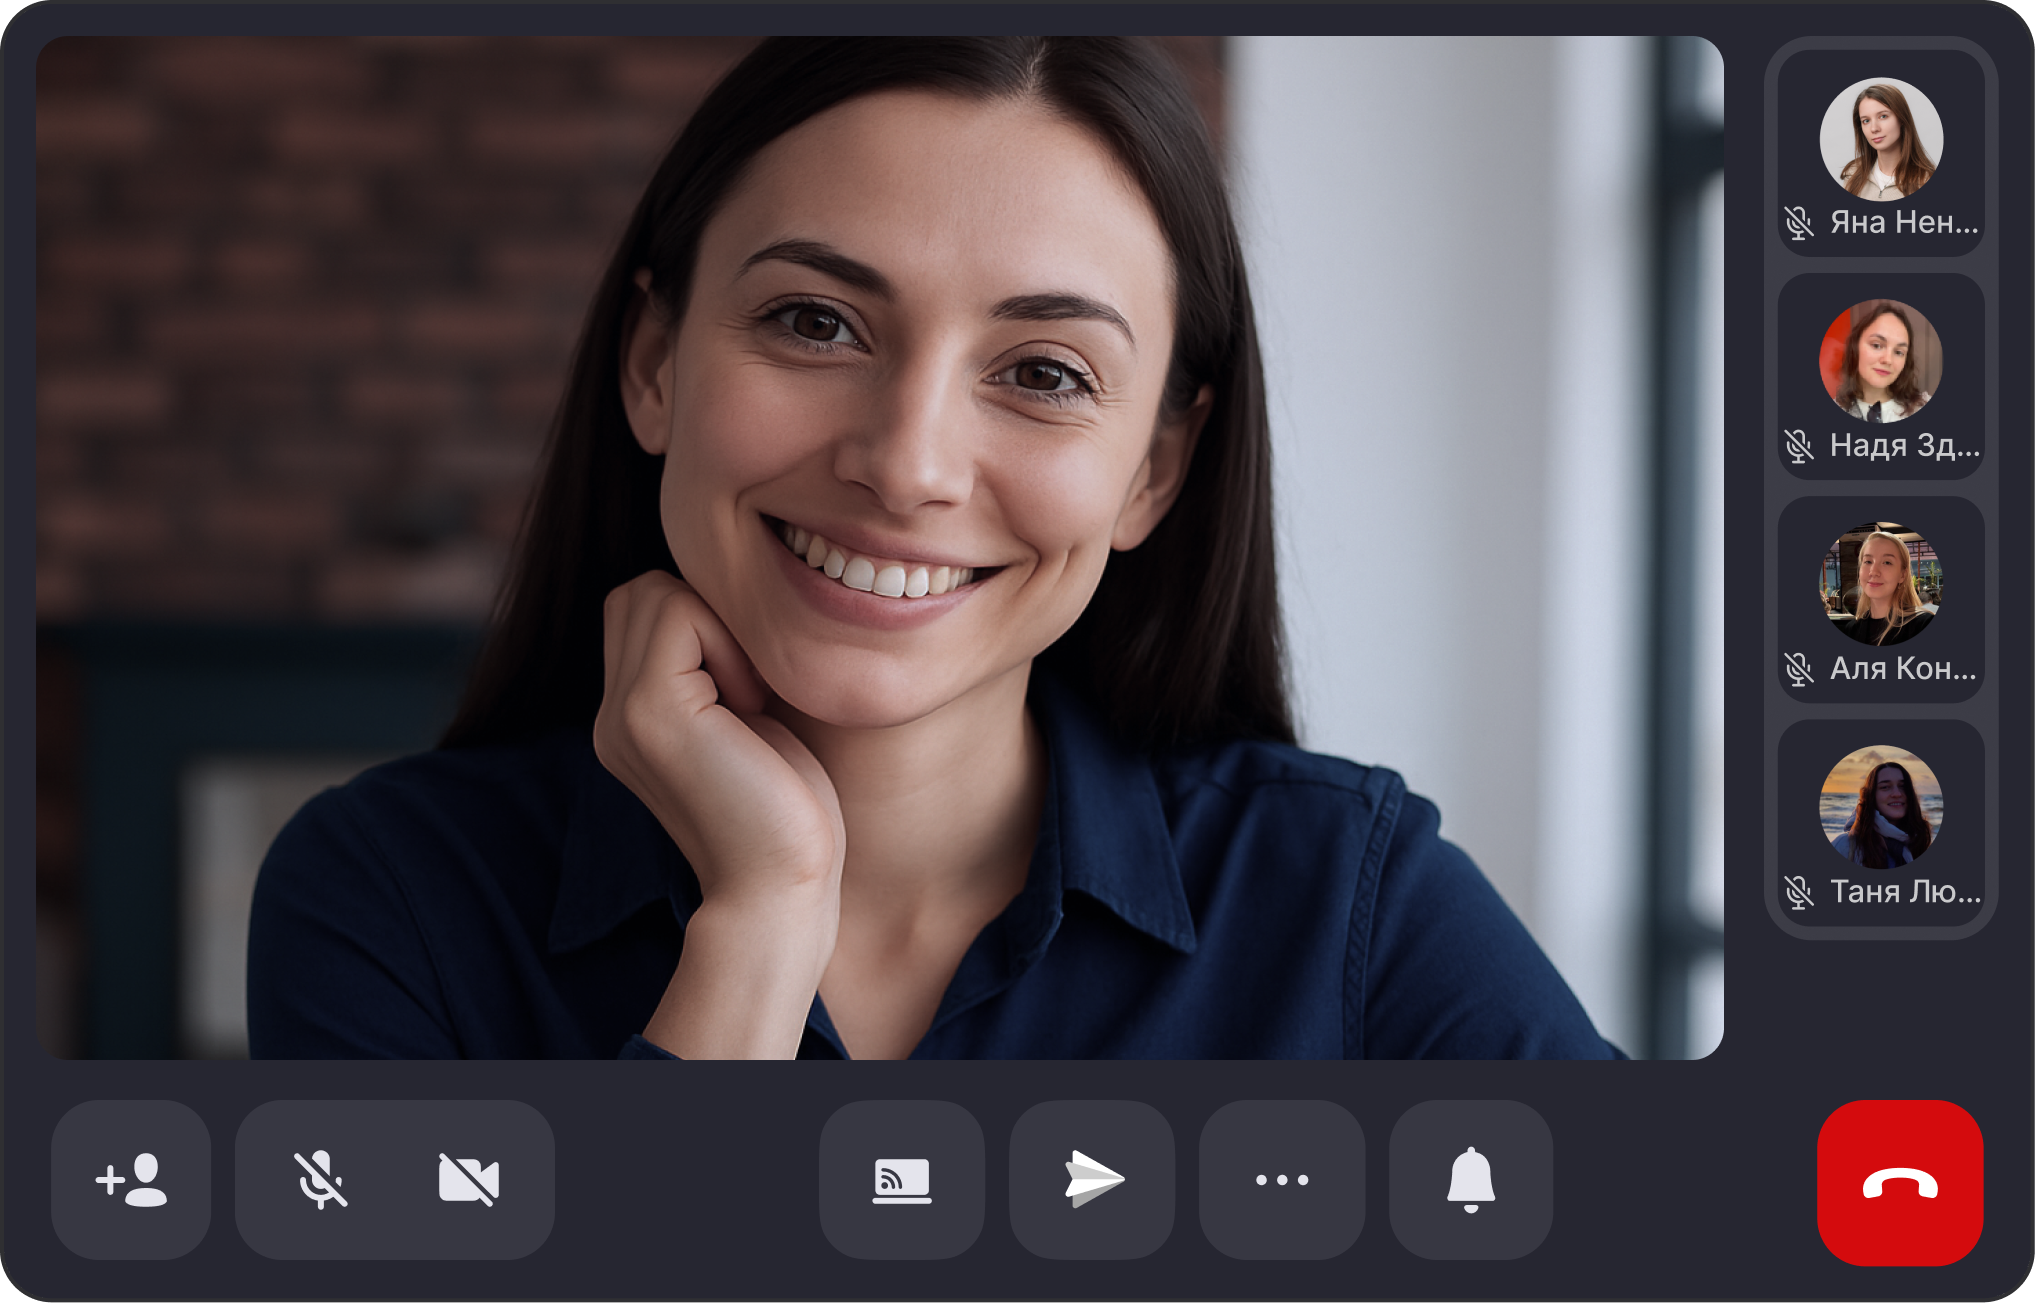Viewport: 2035px width, 1303px height.
Task: Click muted mic icon beside Яна Нен...
Action: (1799, 223)
